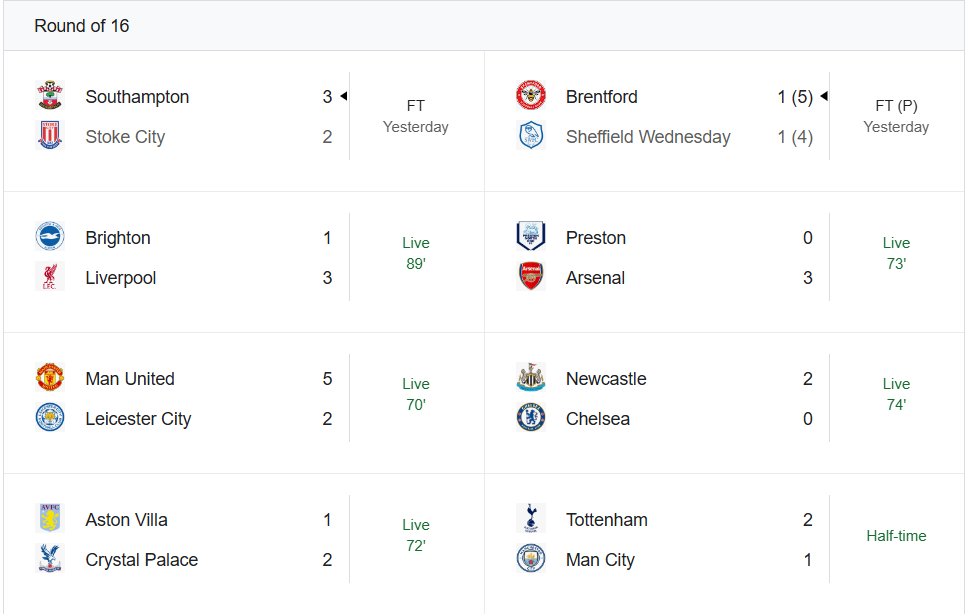Click the Sheffield Wednesday owl crest

[x=531, y=136]
